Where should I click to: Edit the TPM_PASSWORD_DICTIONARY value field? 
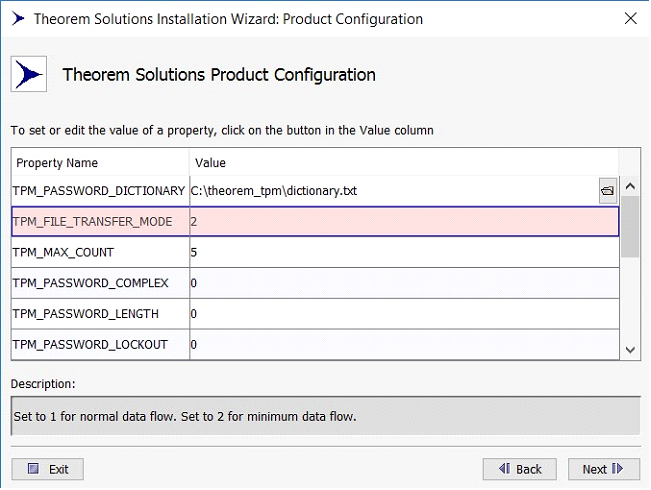point(392,190)
